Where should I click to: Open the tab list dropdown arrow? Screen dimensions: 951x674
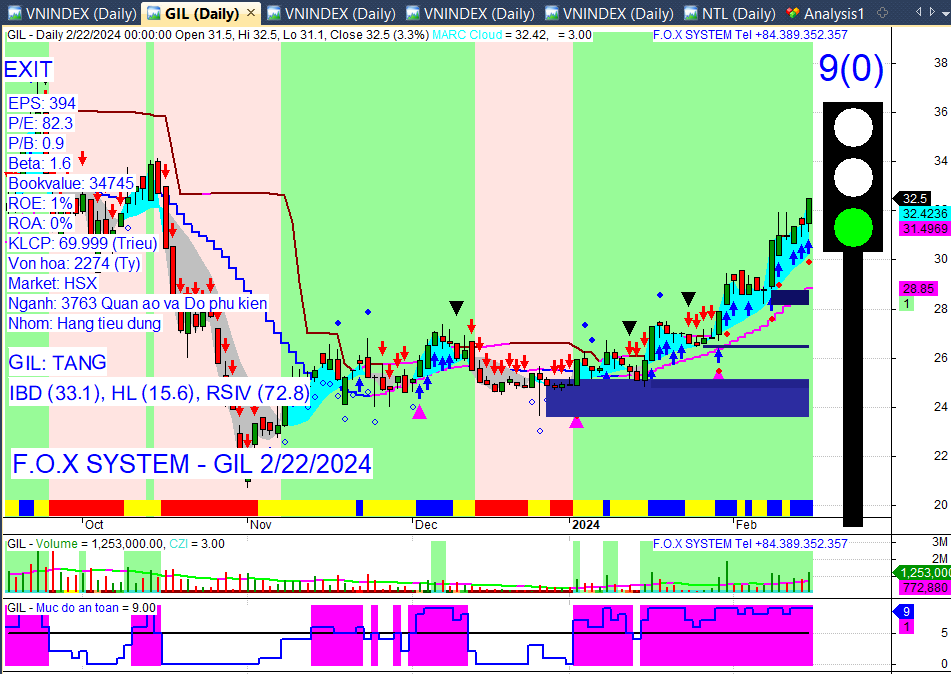click(946, 12)
